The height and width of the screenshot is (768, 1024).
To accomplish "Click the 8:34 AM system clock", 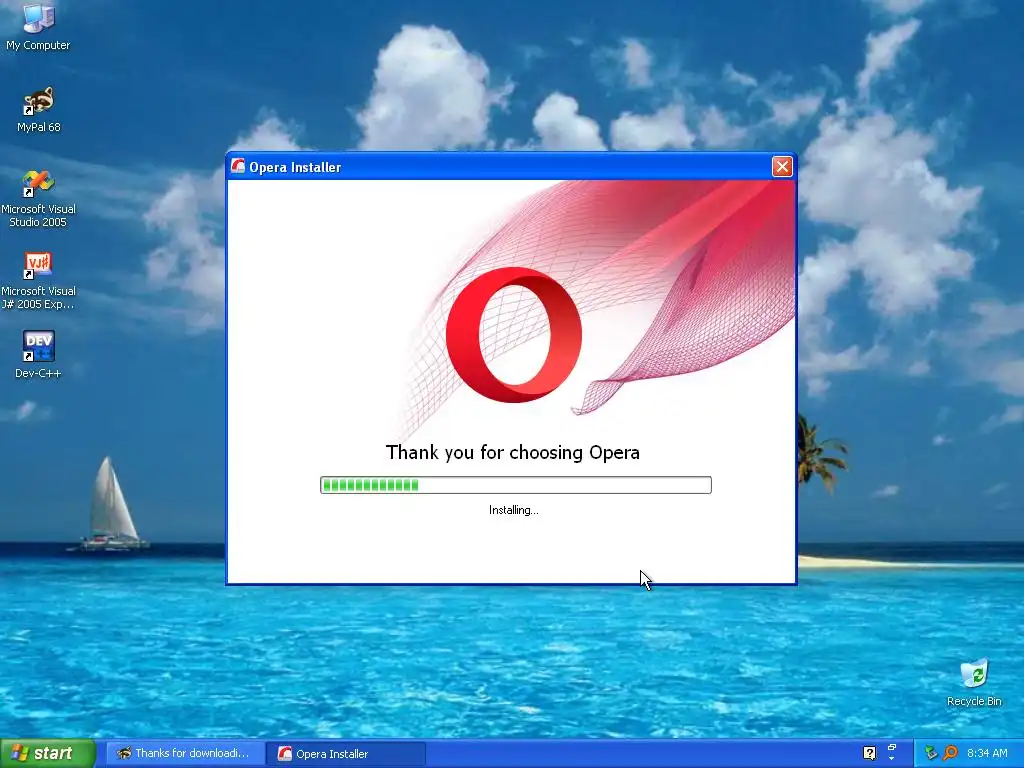I will tap(987, 753).
